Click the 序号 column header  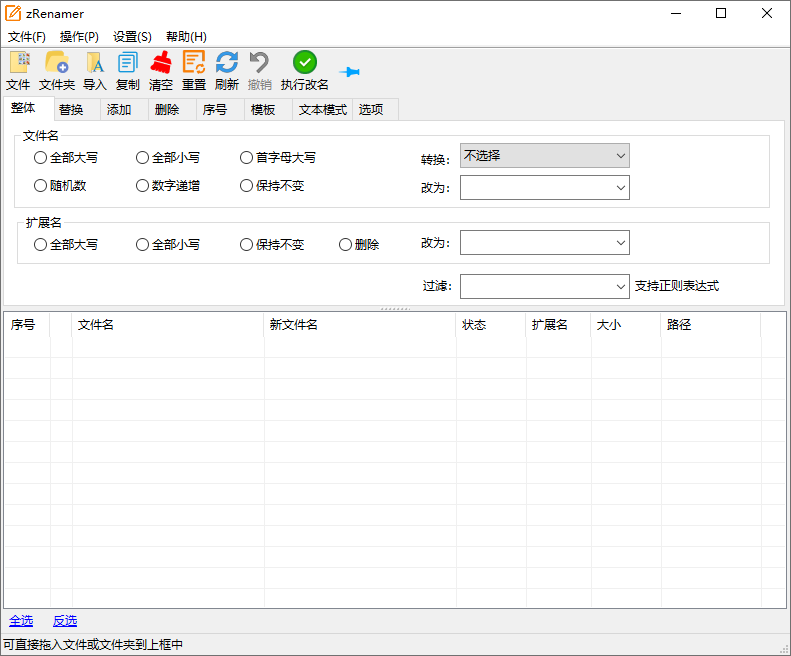(27, 324)
